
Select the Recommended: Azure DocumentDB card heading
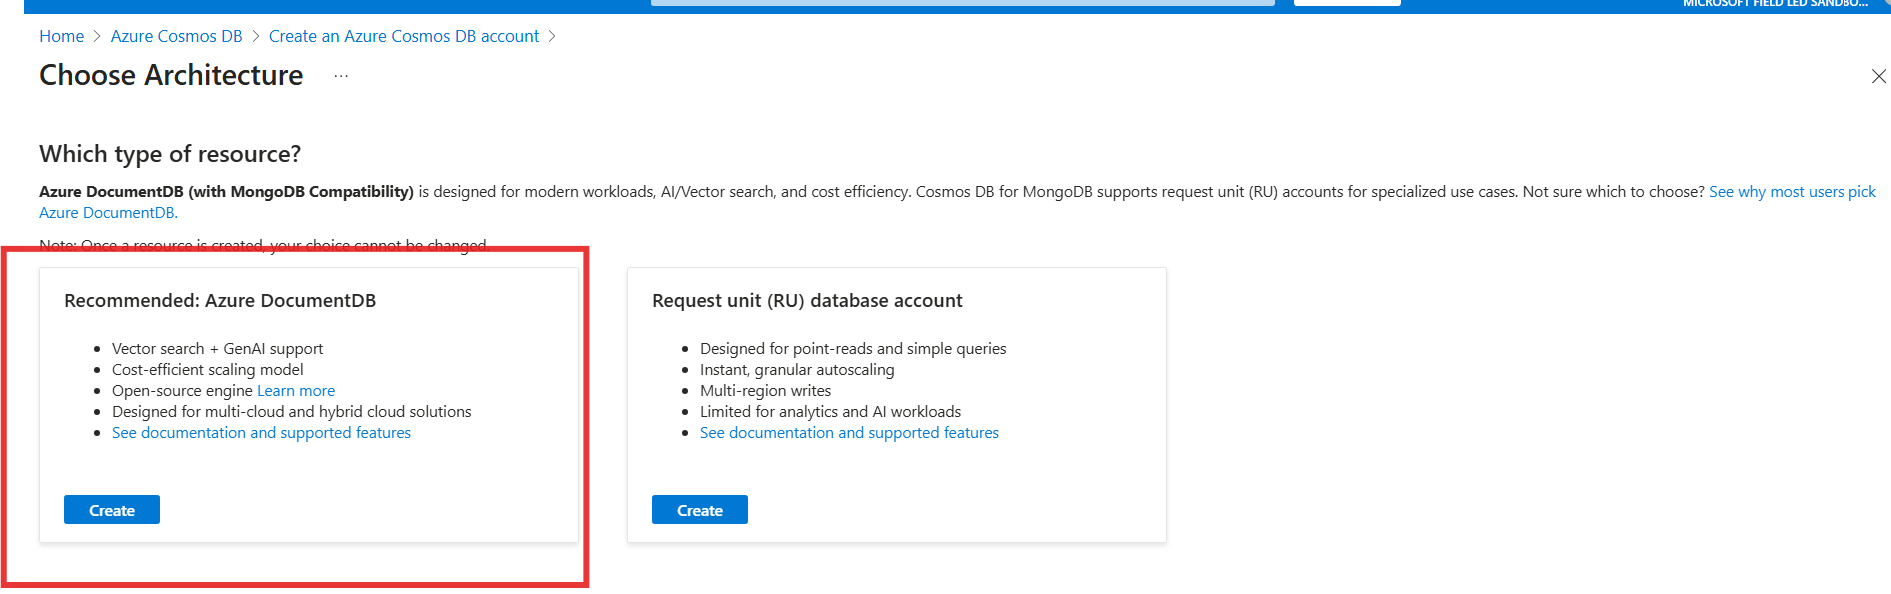click(x=220, y=301)
